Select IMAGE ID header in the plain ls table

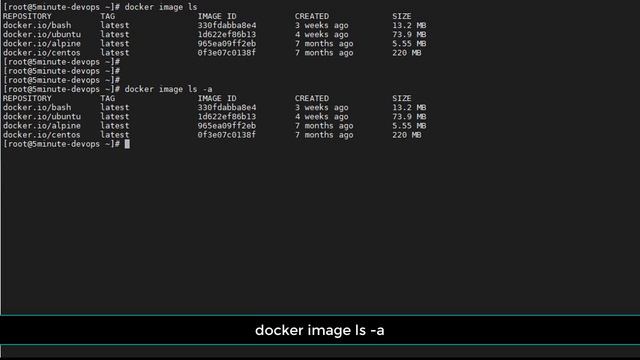(217, 16)
